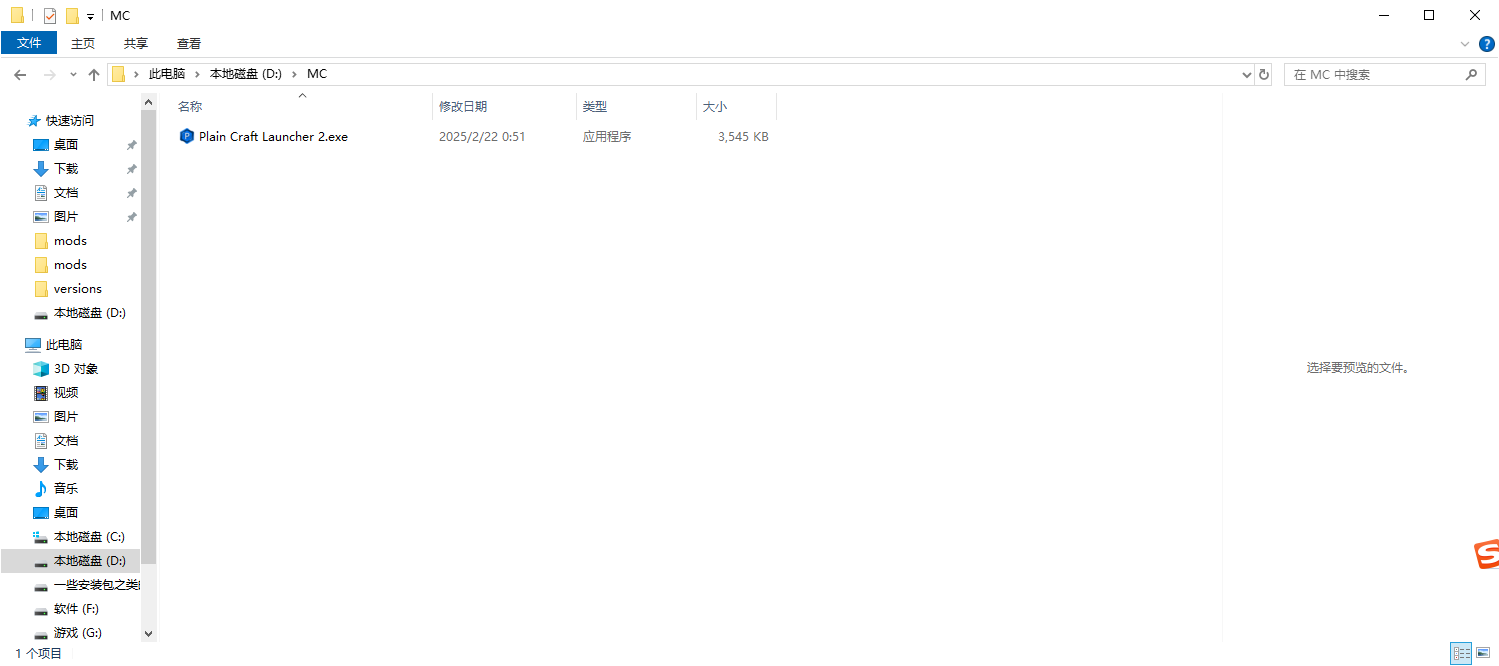This screenshot has height=666, width=1499.
Task: Switch to large icons view layout
Action: (1483, 653)
